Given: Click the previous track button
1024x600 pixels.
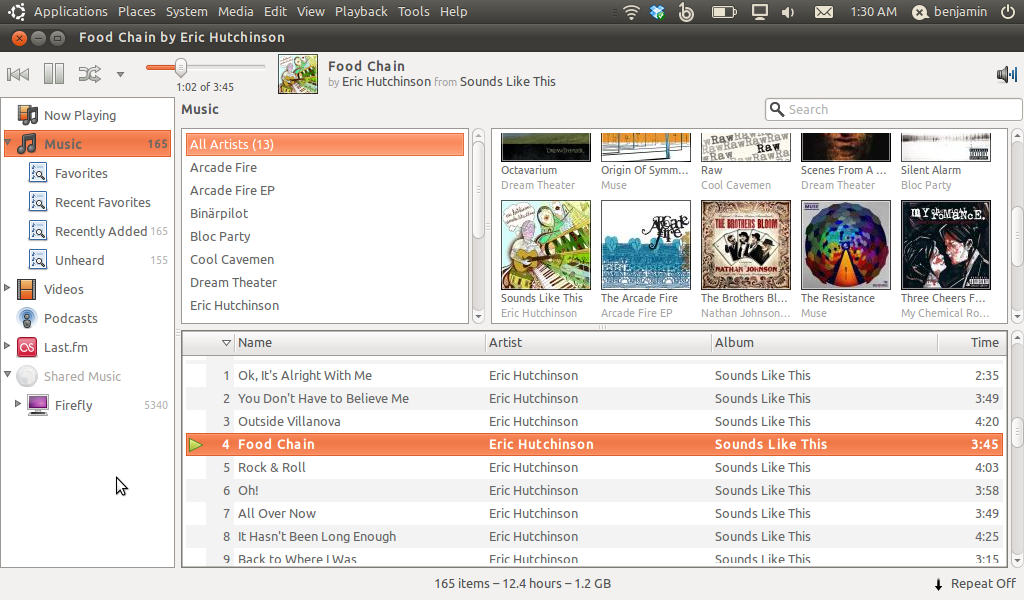Looking at the screenshot, I should pyautogui.click(x=18, y=74).
